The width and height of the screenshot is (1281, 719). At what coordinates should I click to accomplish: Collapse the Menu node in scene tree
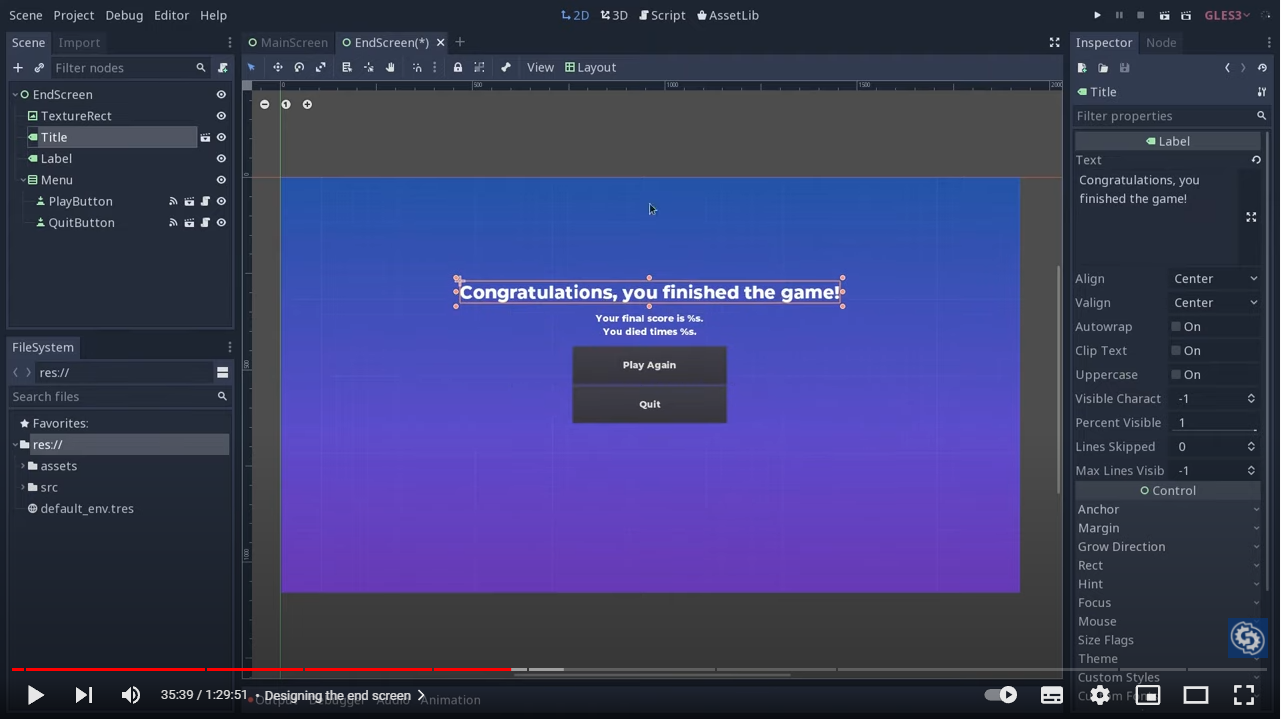(23, 180)
